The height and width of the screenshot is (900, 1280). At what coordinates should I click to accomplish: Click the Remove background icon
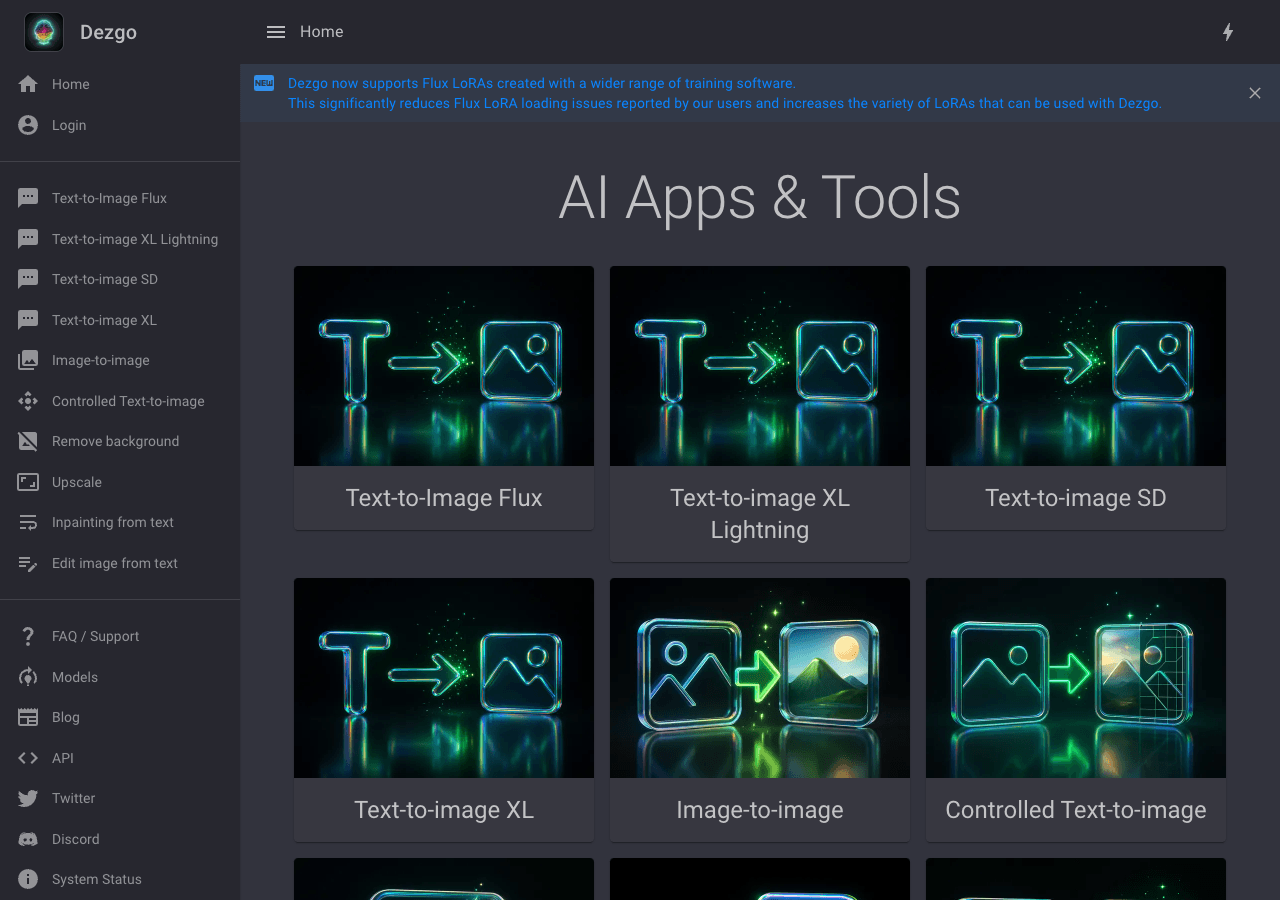point(28,441)
